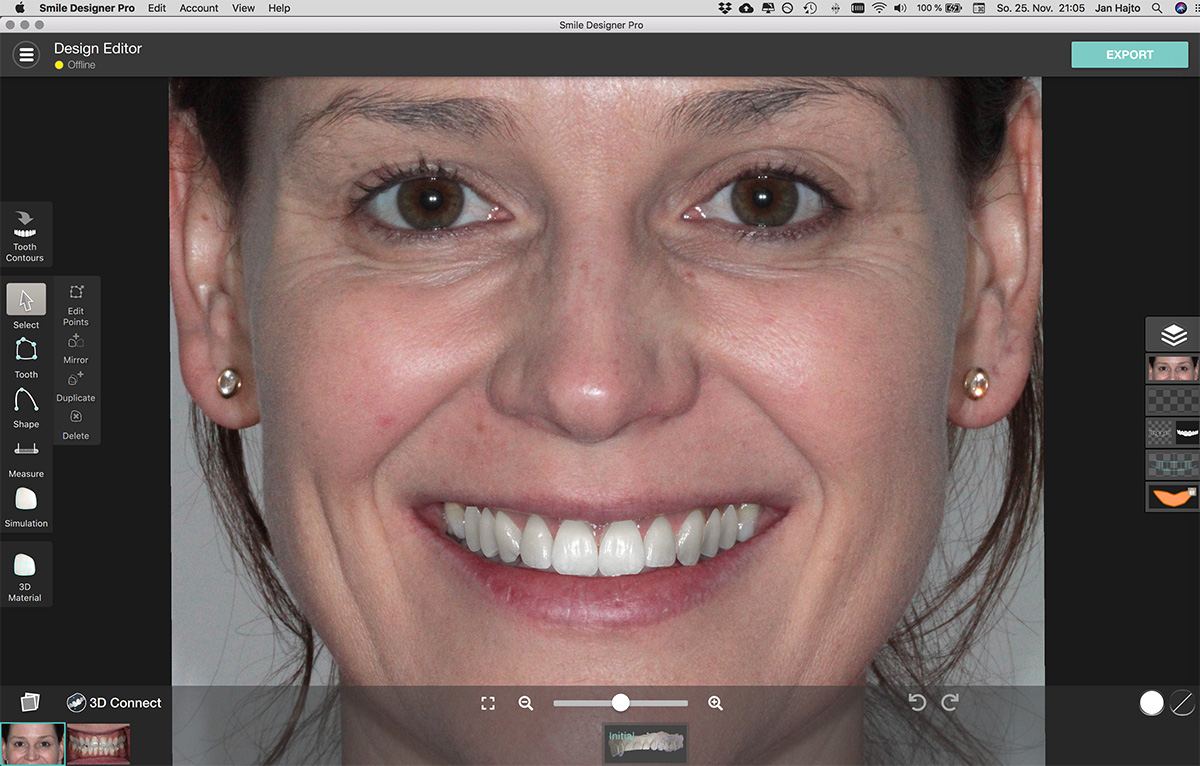The height and width of the screenshot is (766, 1200).
Task: Click the Mirror option
Action: click(76, 349)
